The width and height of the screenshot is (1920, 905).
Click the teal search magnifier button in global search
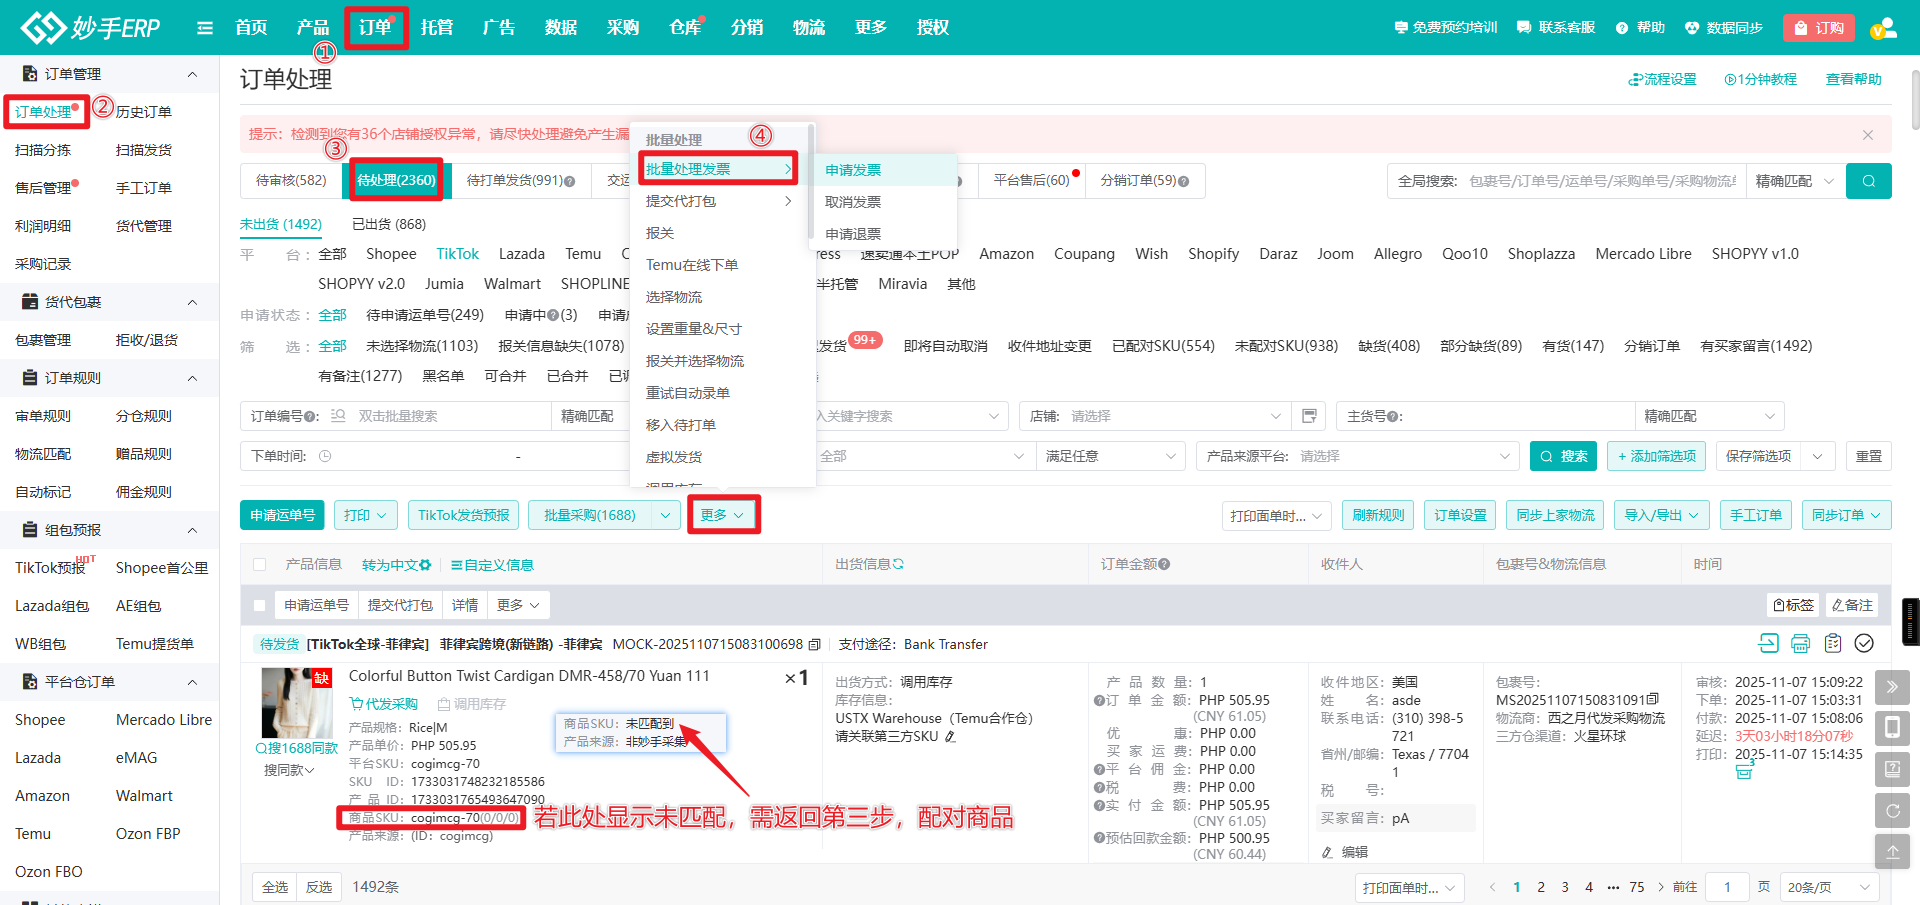coord(1868,181)
